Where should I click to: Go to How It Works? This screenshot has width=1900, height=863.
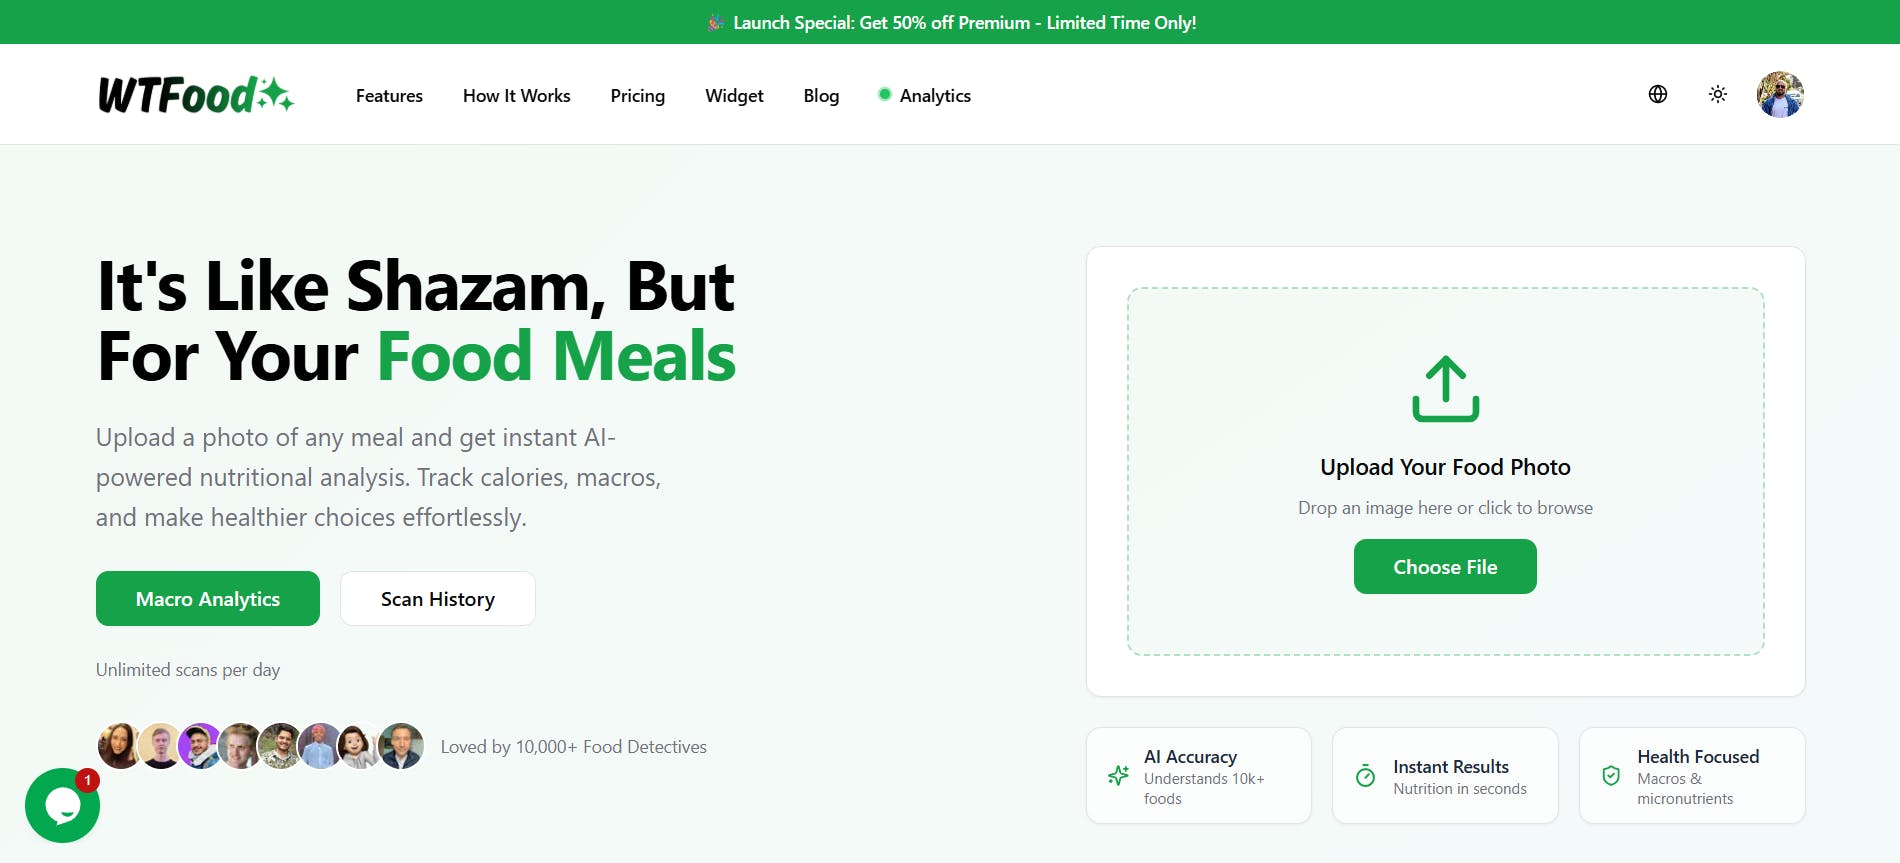(516, 96)
